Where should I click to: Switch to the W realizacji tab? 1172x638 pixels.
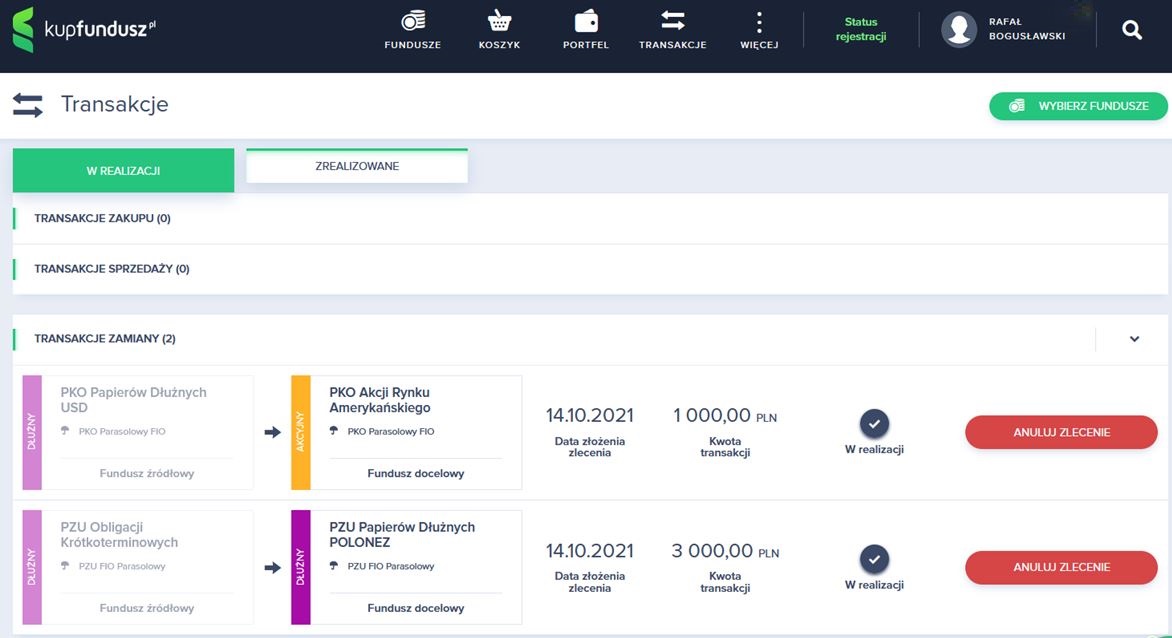123,170
